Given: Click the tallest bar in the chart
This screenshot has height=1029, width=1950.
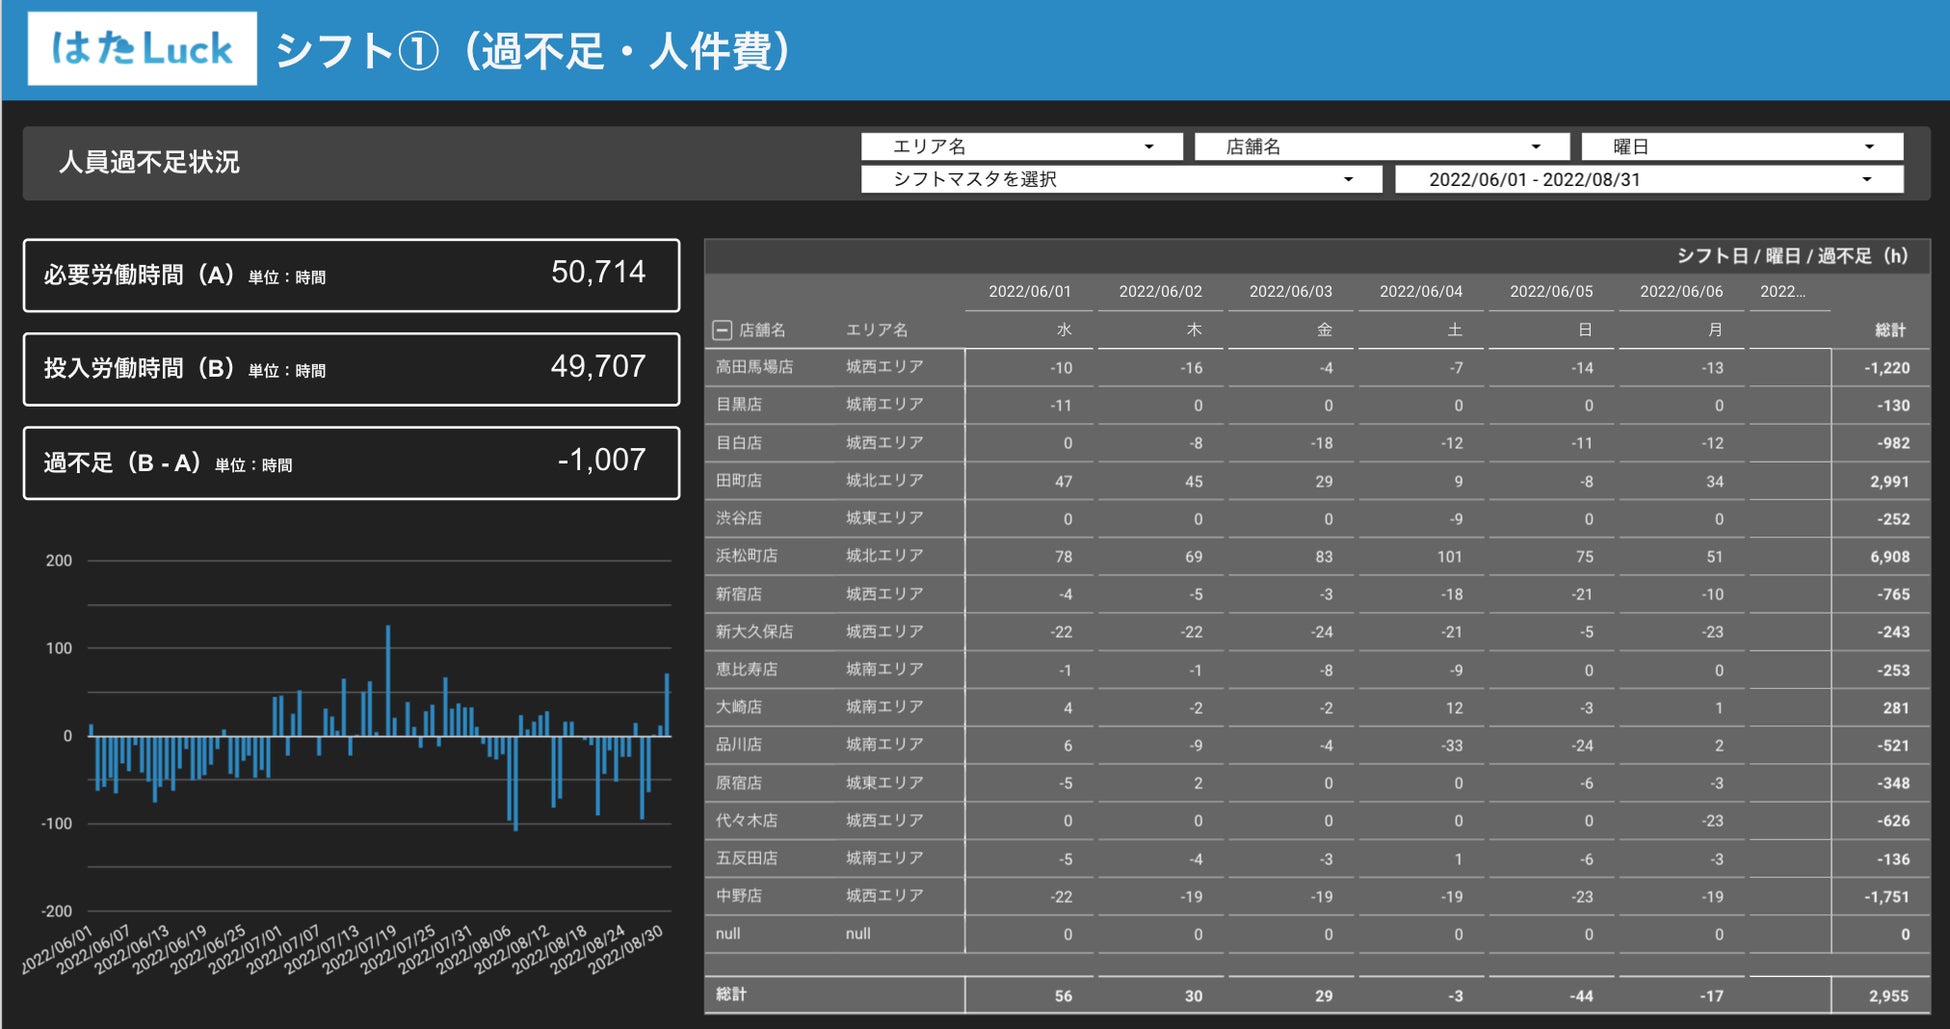Looking at the screenshot, I should click(388, 681).
